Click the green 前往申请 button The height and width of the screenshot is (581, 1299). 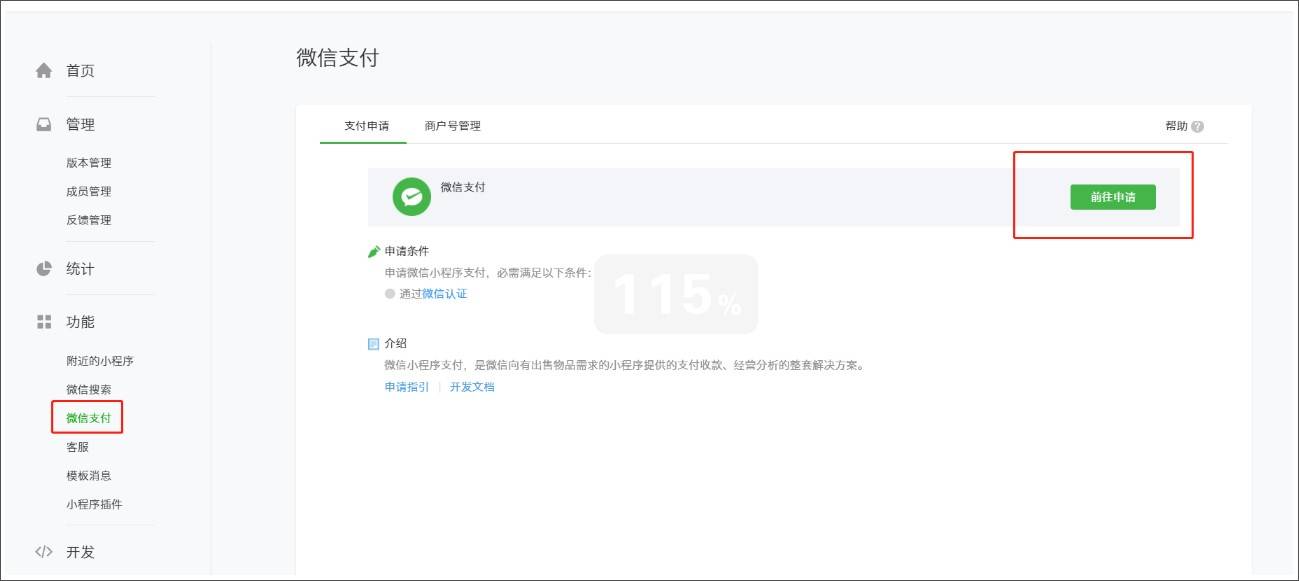click(1113, 197)
